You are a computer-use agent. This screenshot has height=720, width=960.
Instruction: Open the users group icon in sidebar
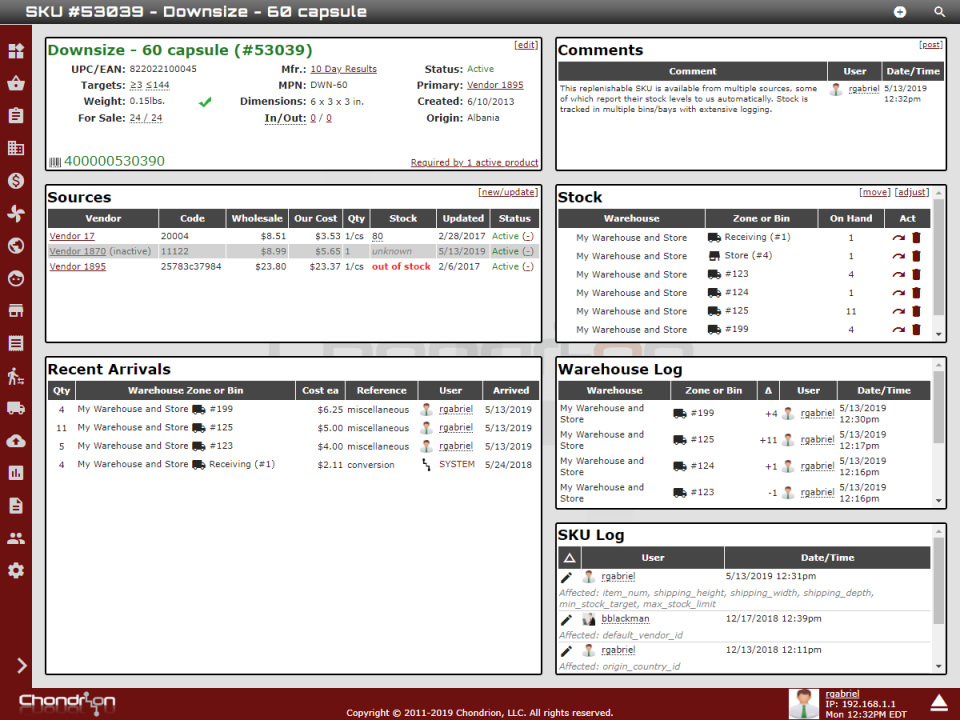pyautogui.click(x=16, y=538)
